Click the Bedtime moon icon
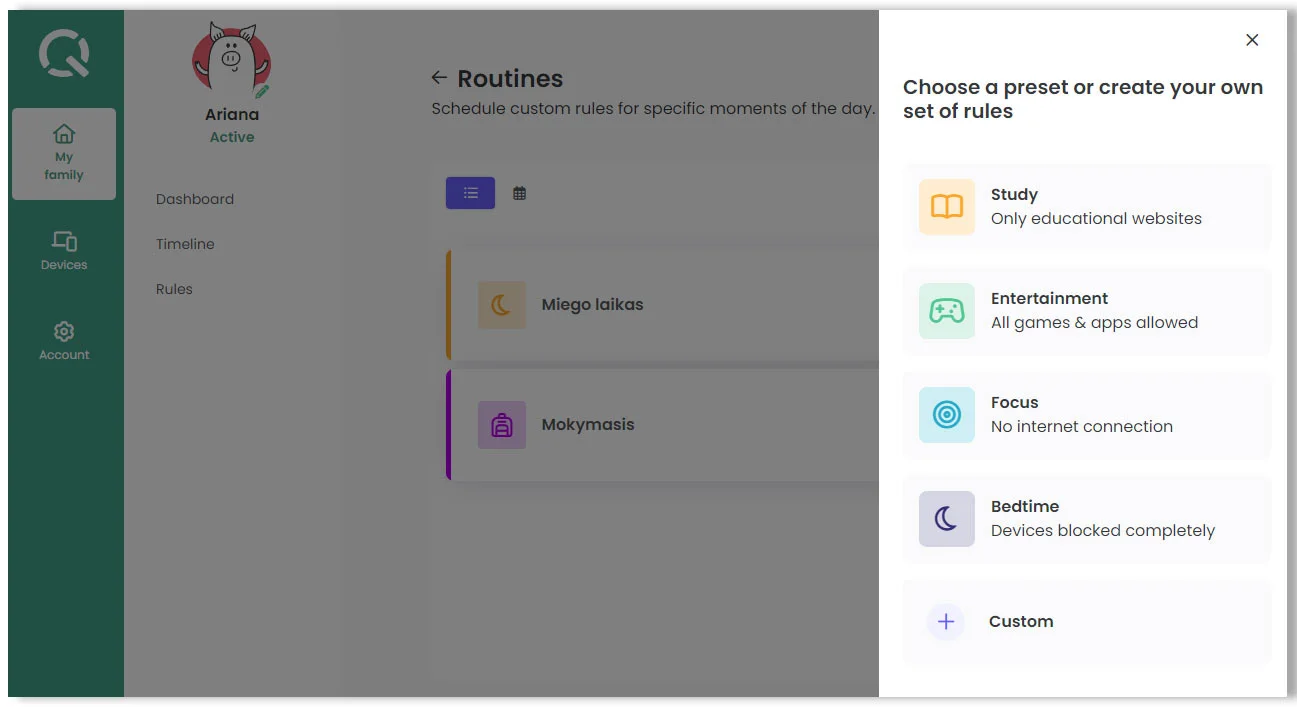The height and width of the screenshot is (707, 1297). click(x=946, y=519)
